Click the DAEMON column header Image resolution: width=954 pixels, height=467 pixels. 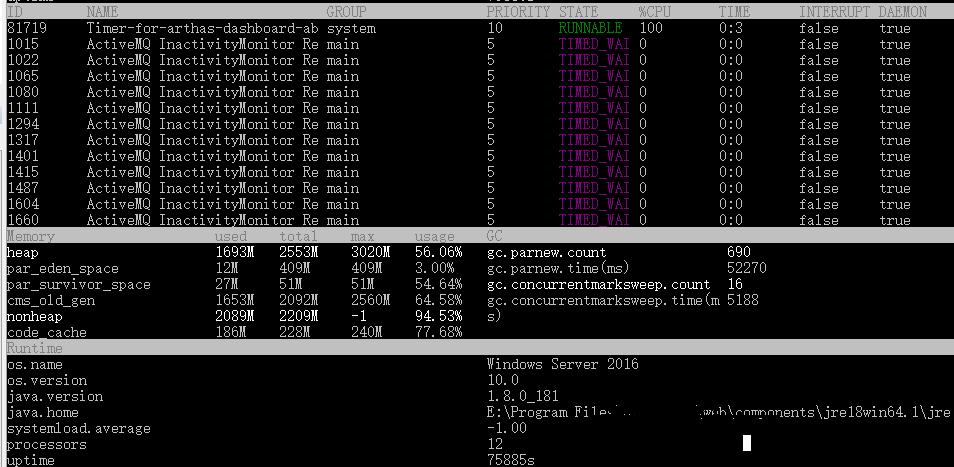tap(902, 12)
